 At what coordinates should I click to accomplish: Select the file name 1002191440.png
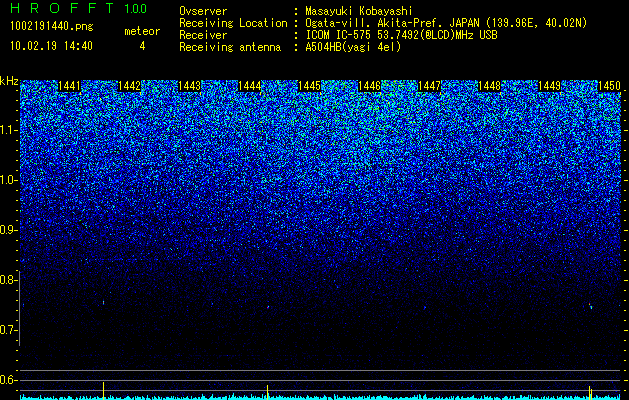(52, 27)
